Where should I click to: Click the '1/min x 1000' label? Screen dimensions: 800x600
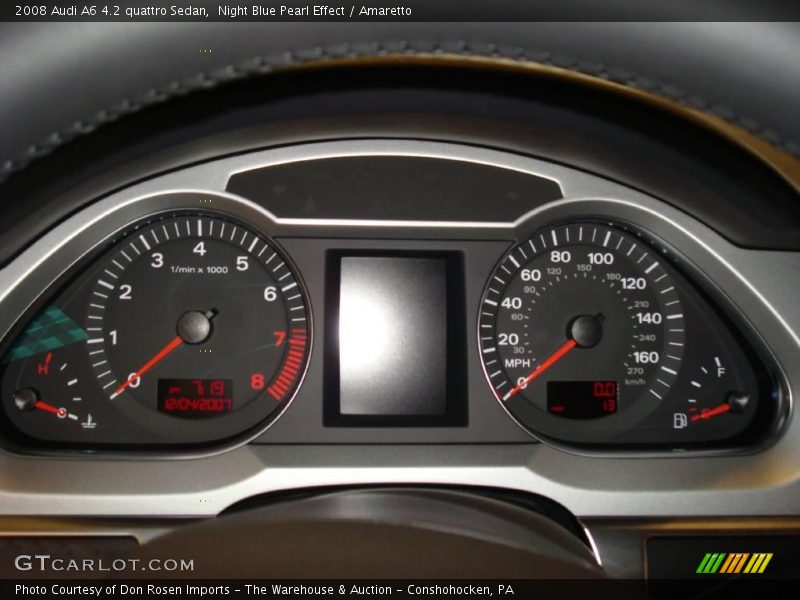click(x=199, y=269)
